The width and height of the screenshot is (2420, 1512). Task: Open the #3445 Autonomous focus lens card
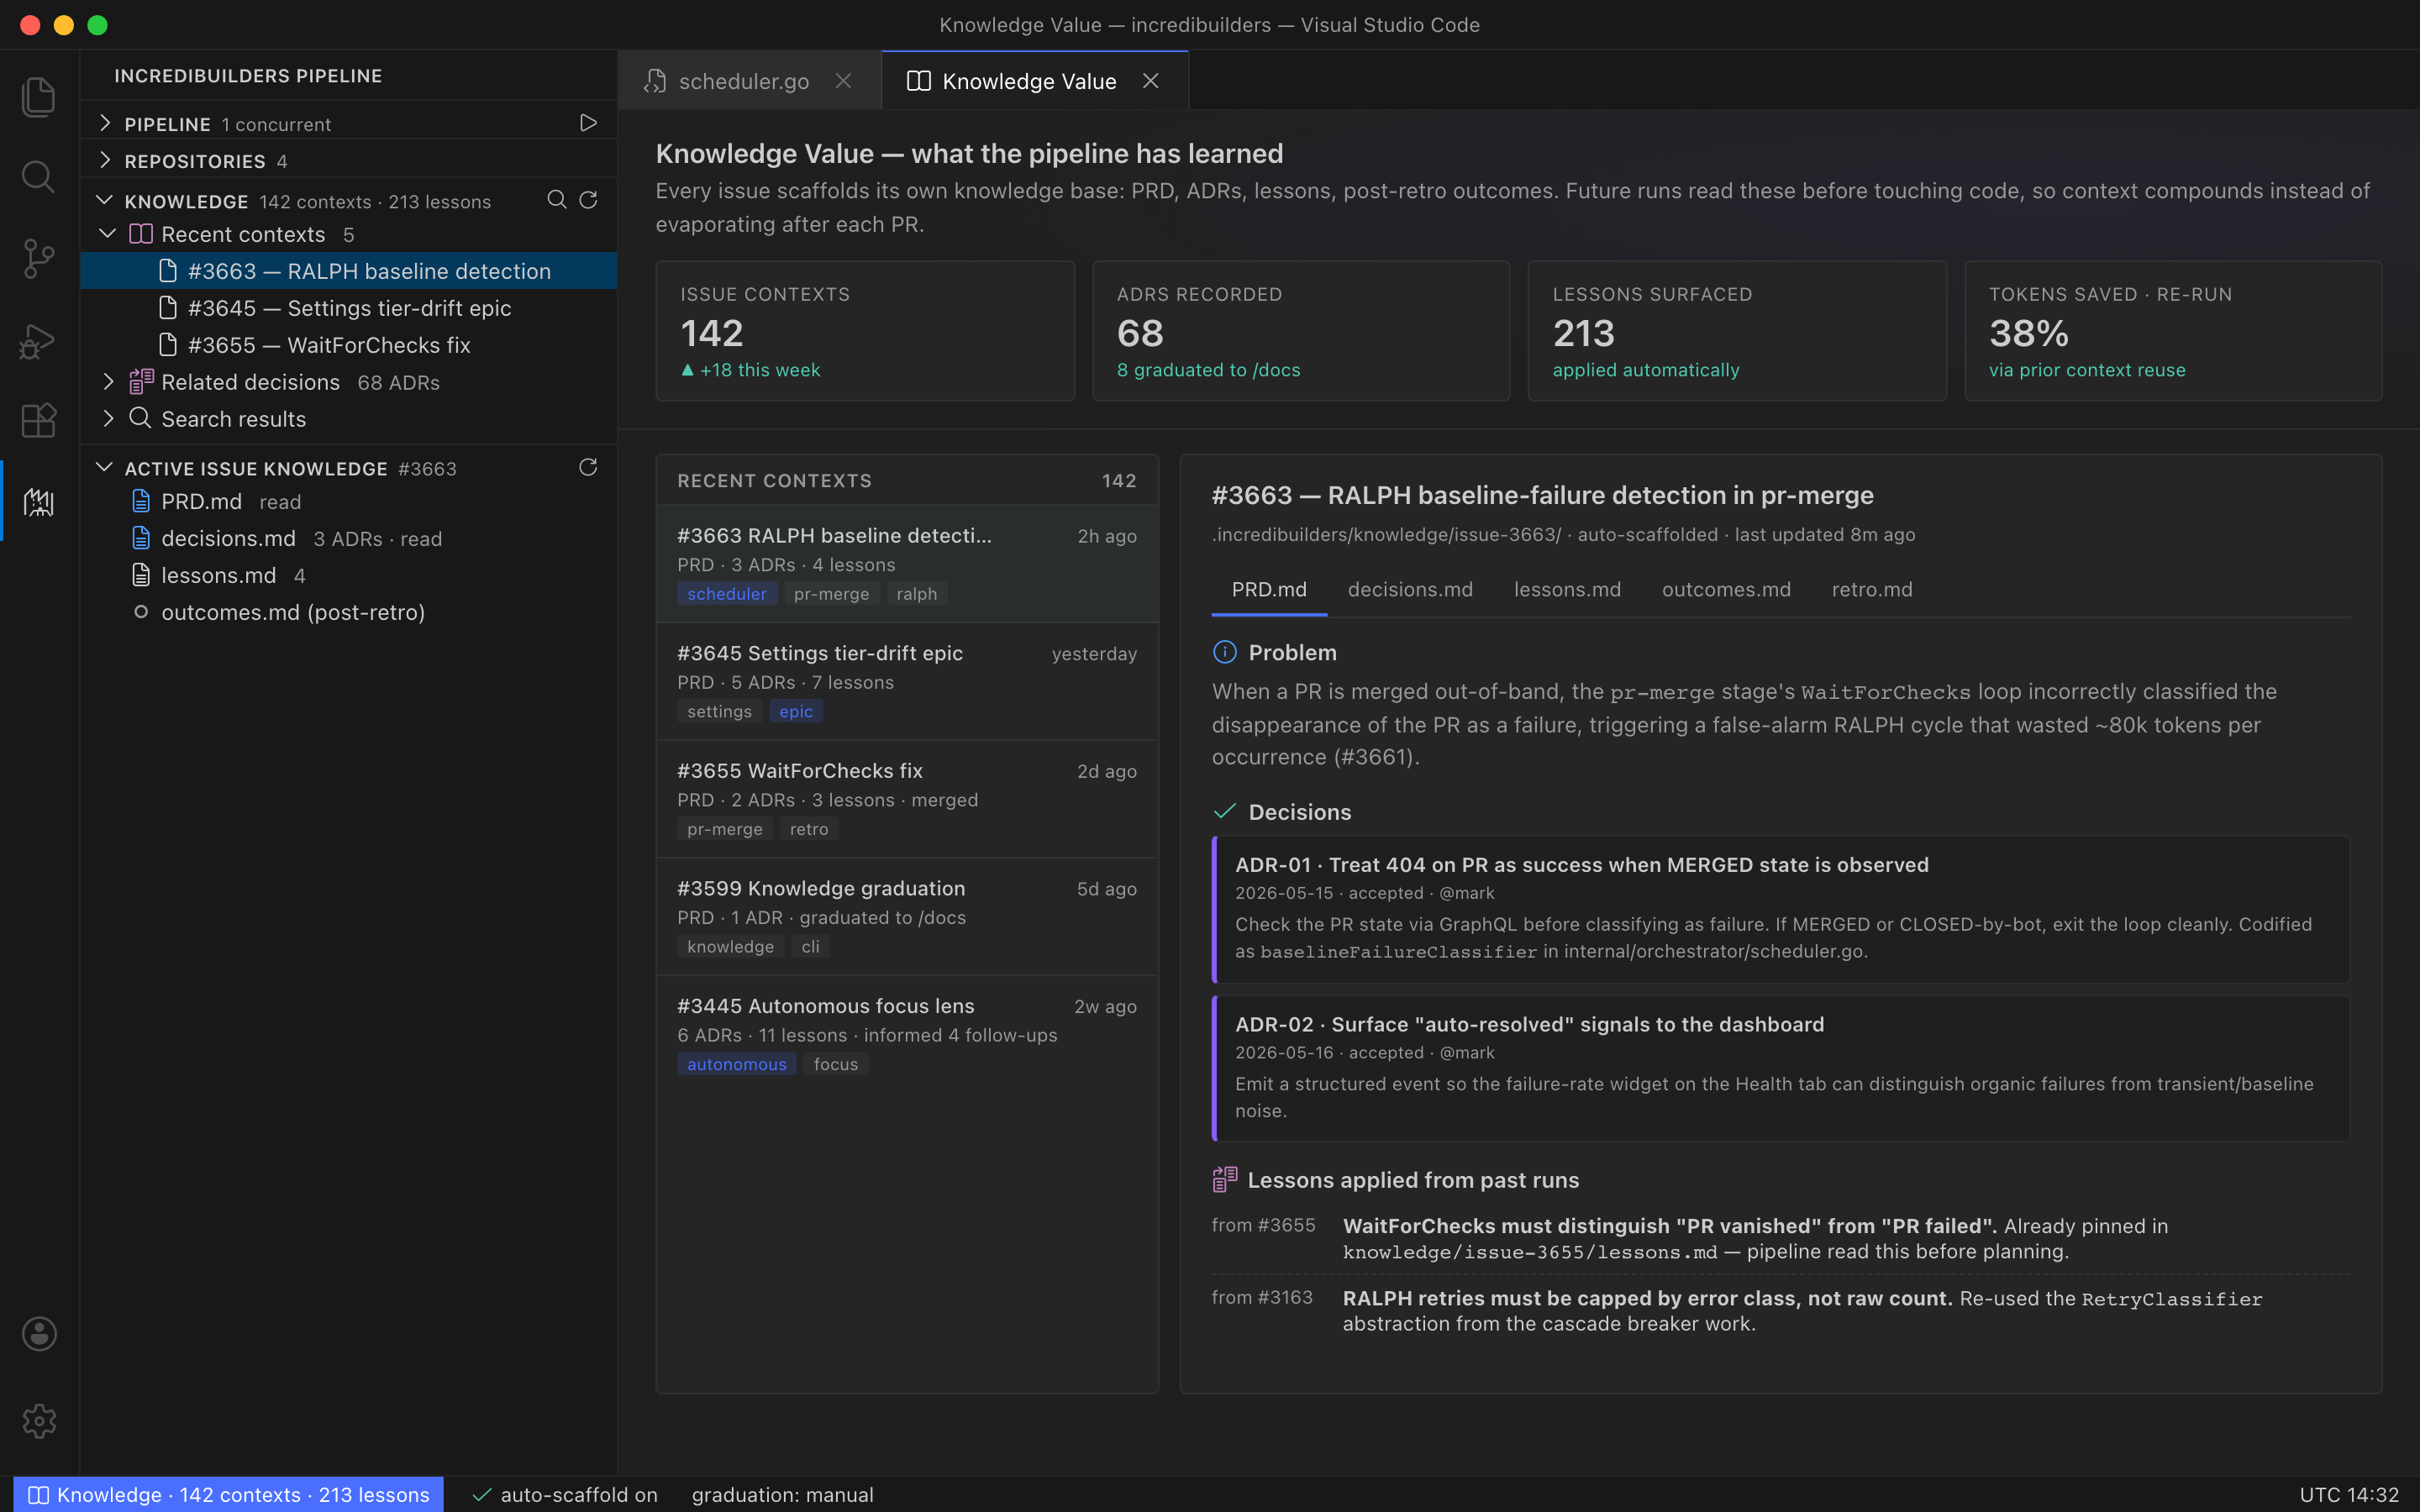tap(907, 1034)
